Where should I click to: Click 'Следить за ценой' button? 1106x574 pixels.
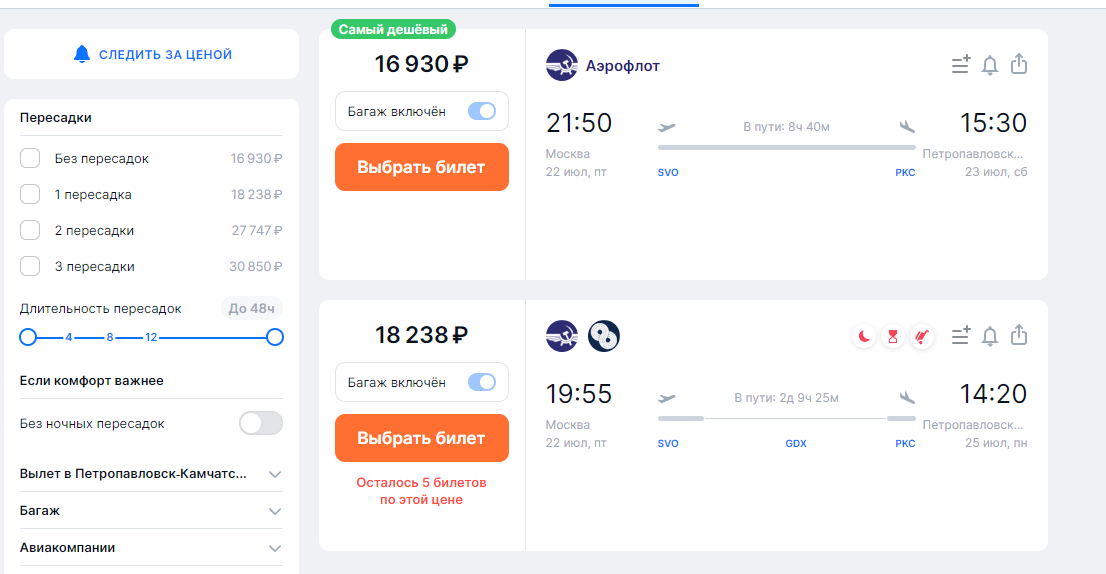[x=152, y=54]
